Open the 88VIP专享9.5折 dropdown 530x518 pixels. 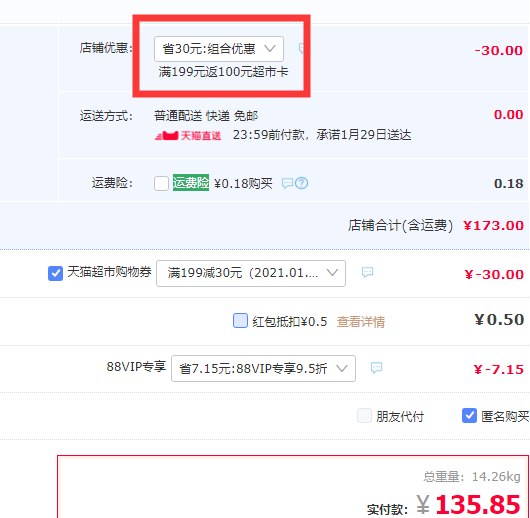(x=263, y=369)
